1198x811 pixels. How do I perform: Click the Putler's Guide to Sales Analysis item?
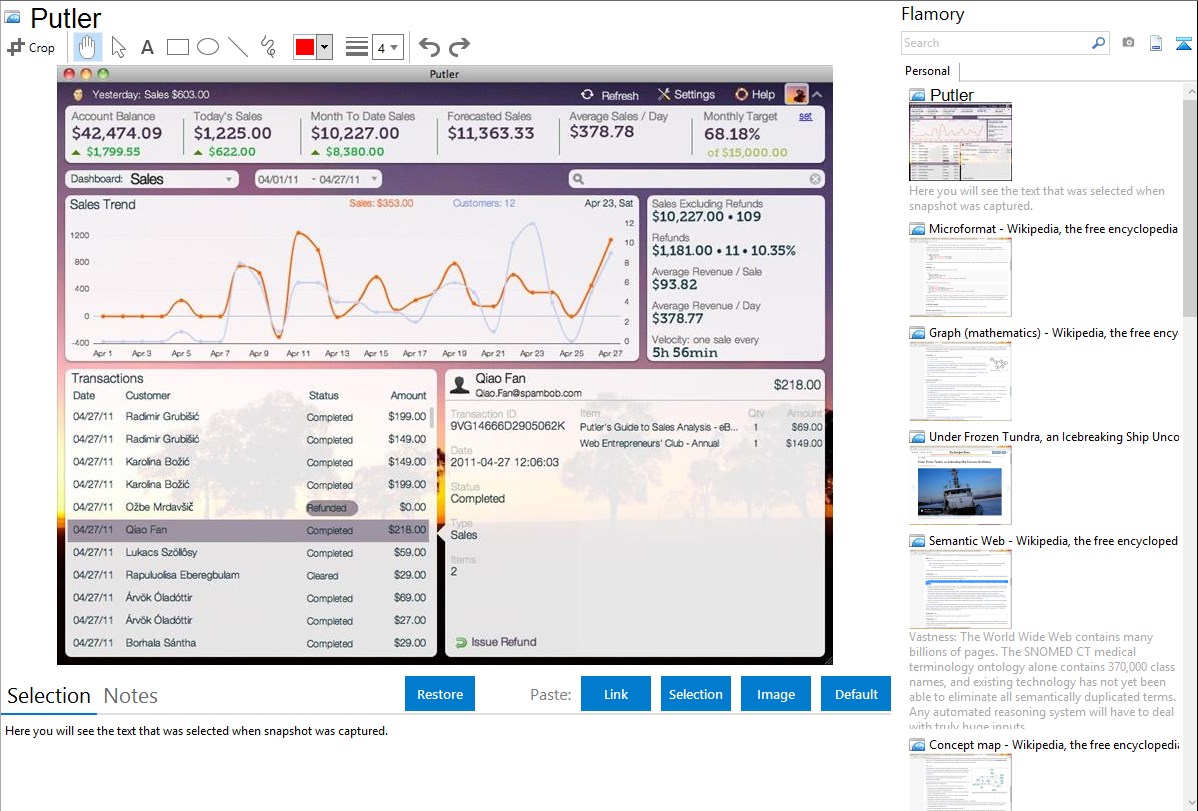[x=659, y=427]
